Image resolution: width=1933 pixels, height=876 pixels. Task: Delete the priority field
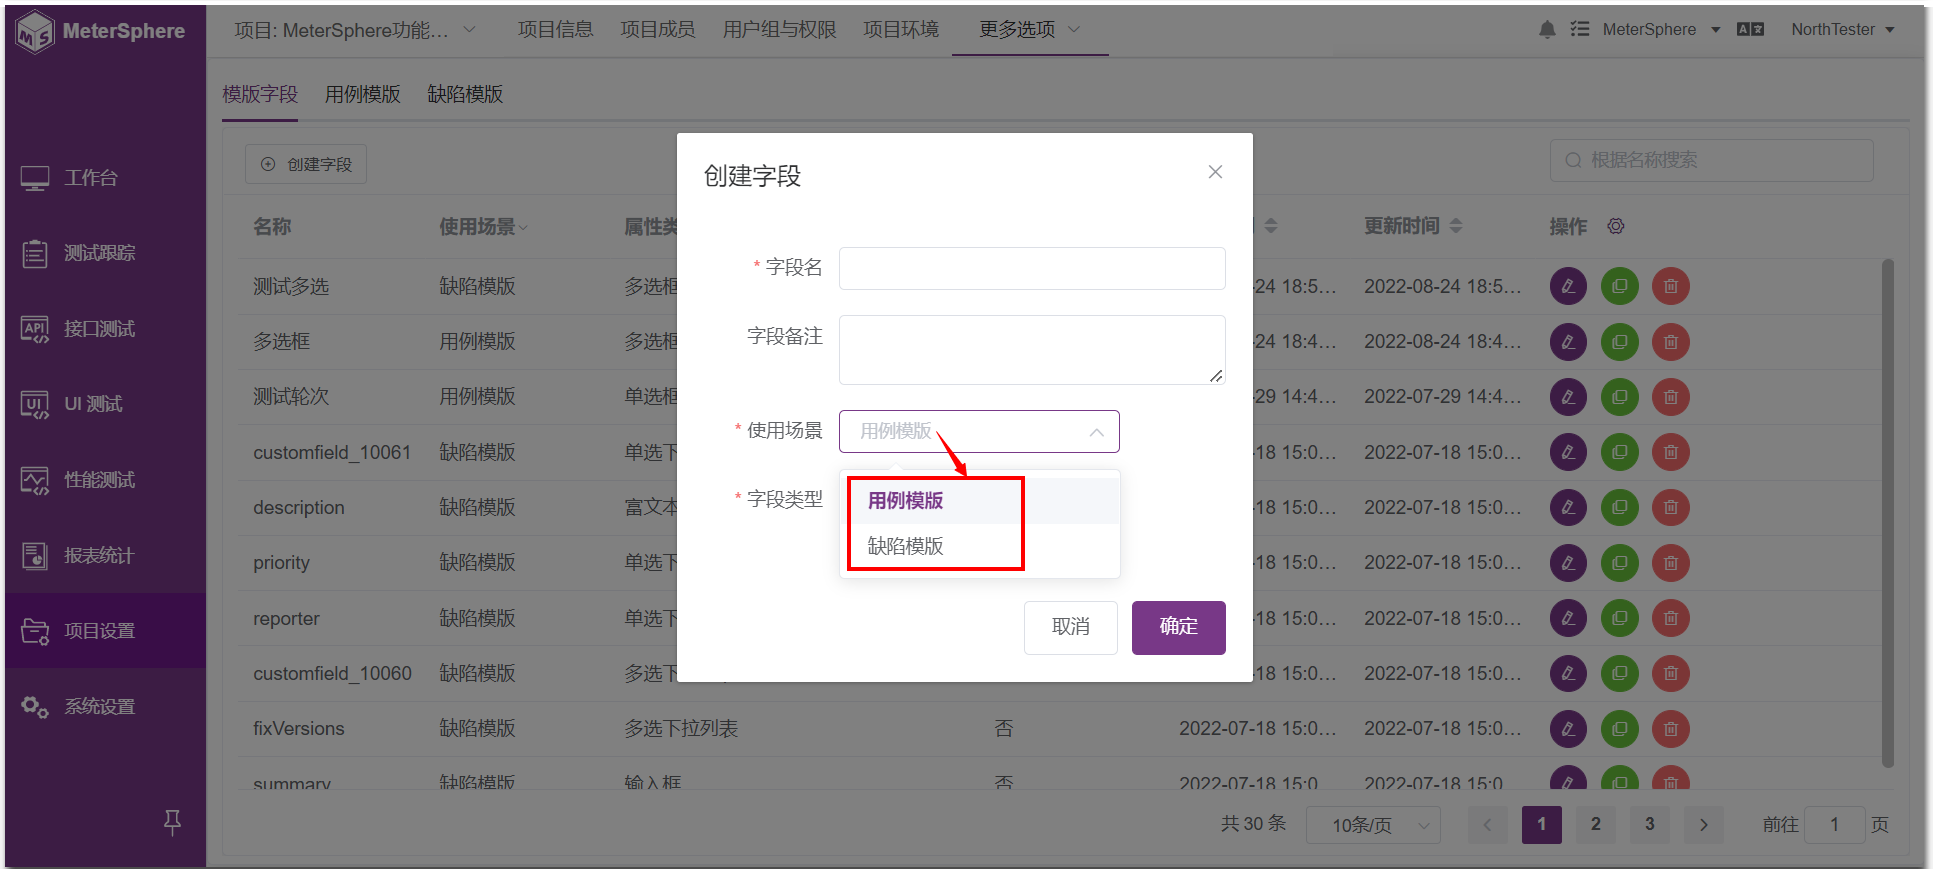tap(1670, 563)
